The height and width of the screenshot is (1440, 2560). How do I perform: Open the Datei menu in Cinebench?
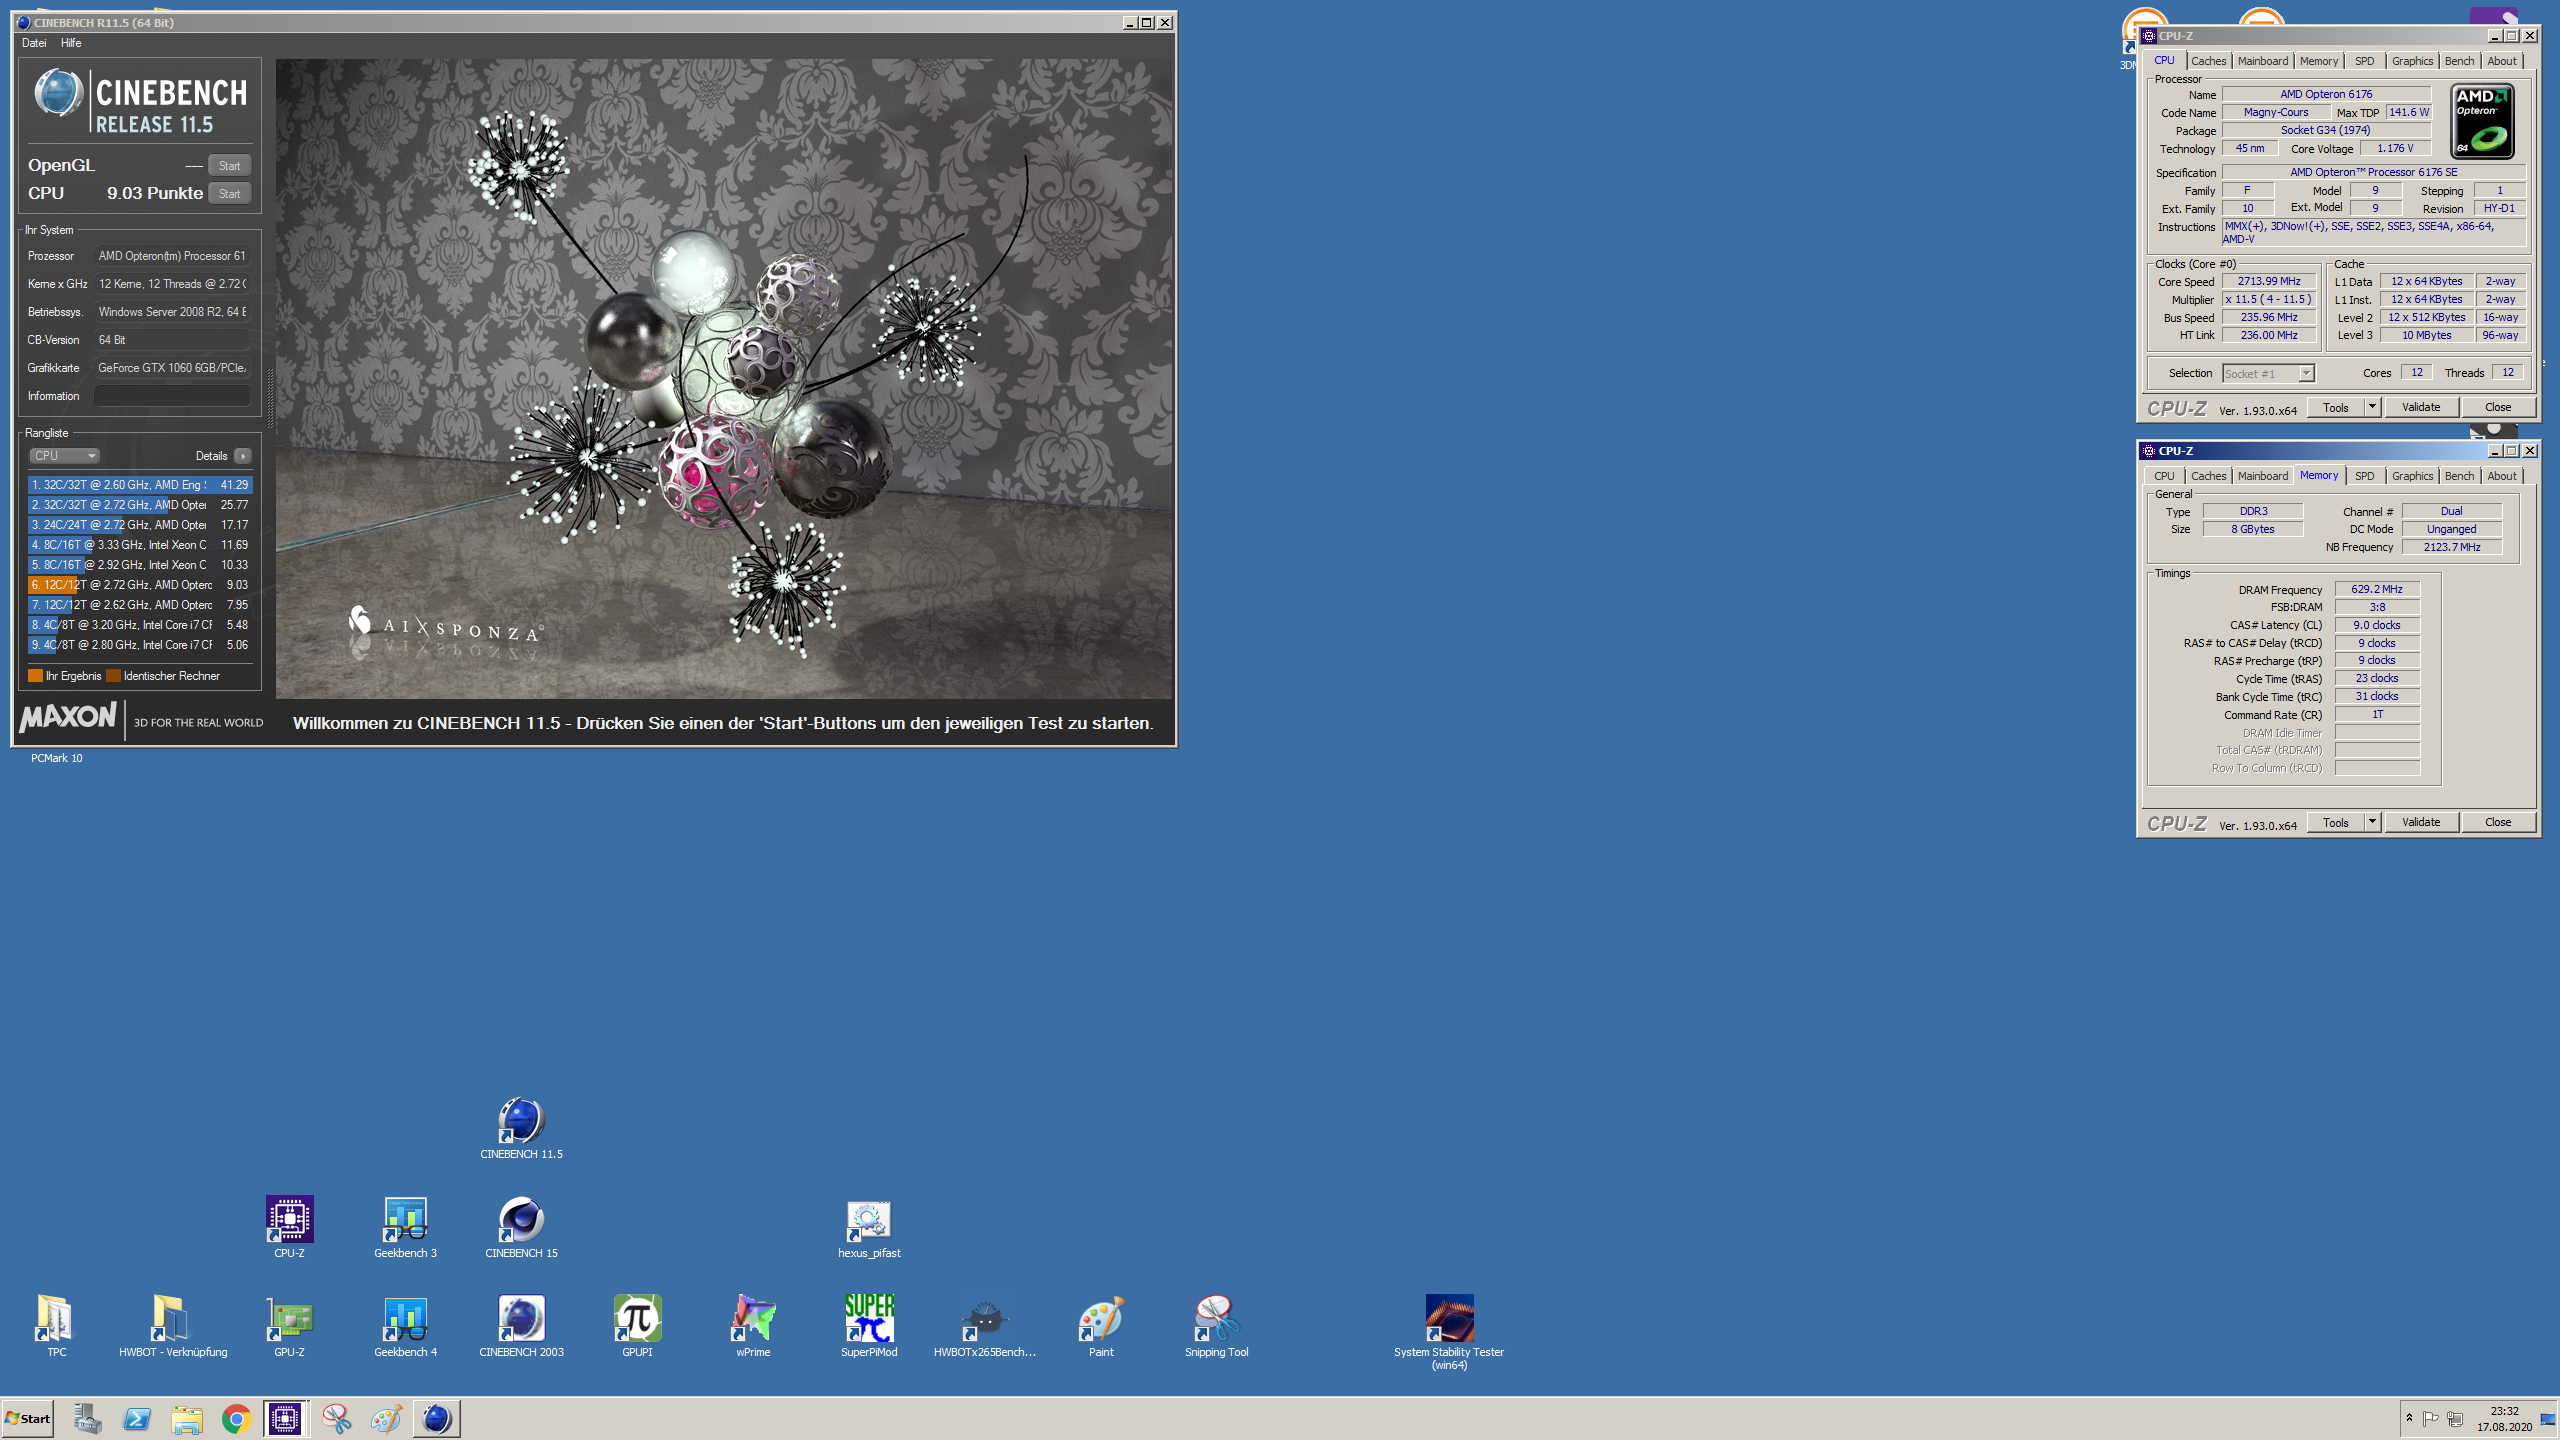34,43
